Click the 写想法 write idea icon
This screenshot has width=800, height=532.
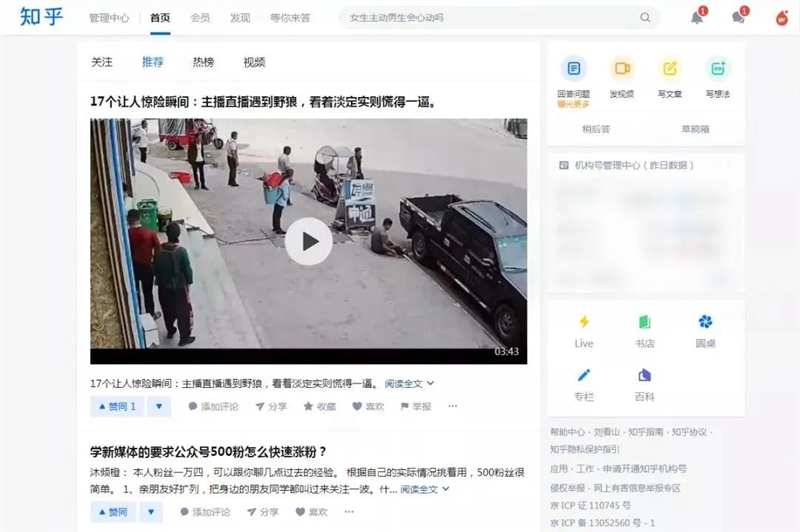click(718, 68)
